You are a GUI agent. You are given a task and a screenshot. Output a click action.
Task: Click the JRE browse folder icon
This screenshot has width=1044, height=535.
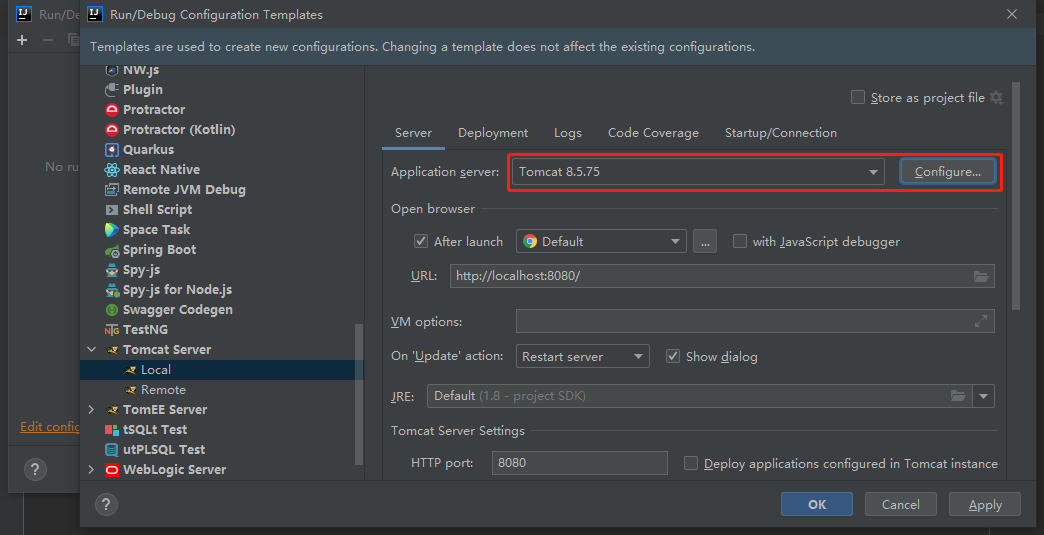[958, 396]
